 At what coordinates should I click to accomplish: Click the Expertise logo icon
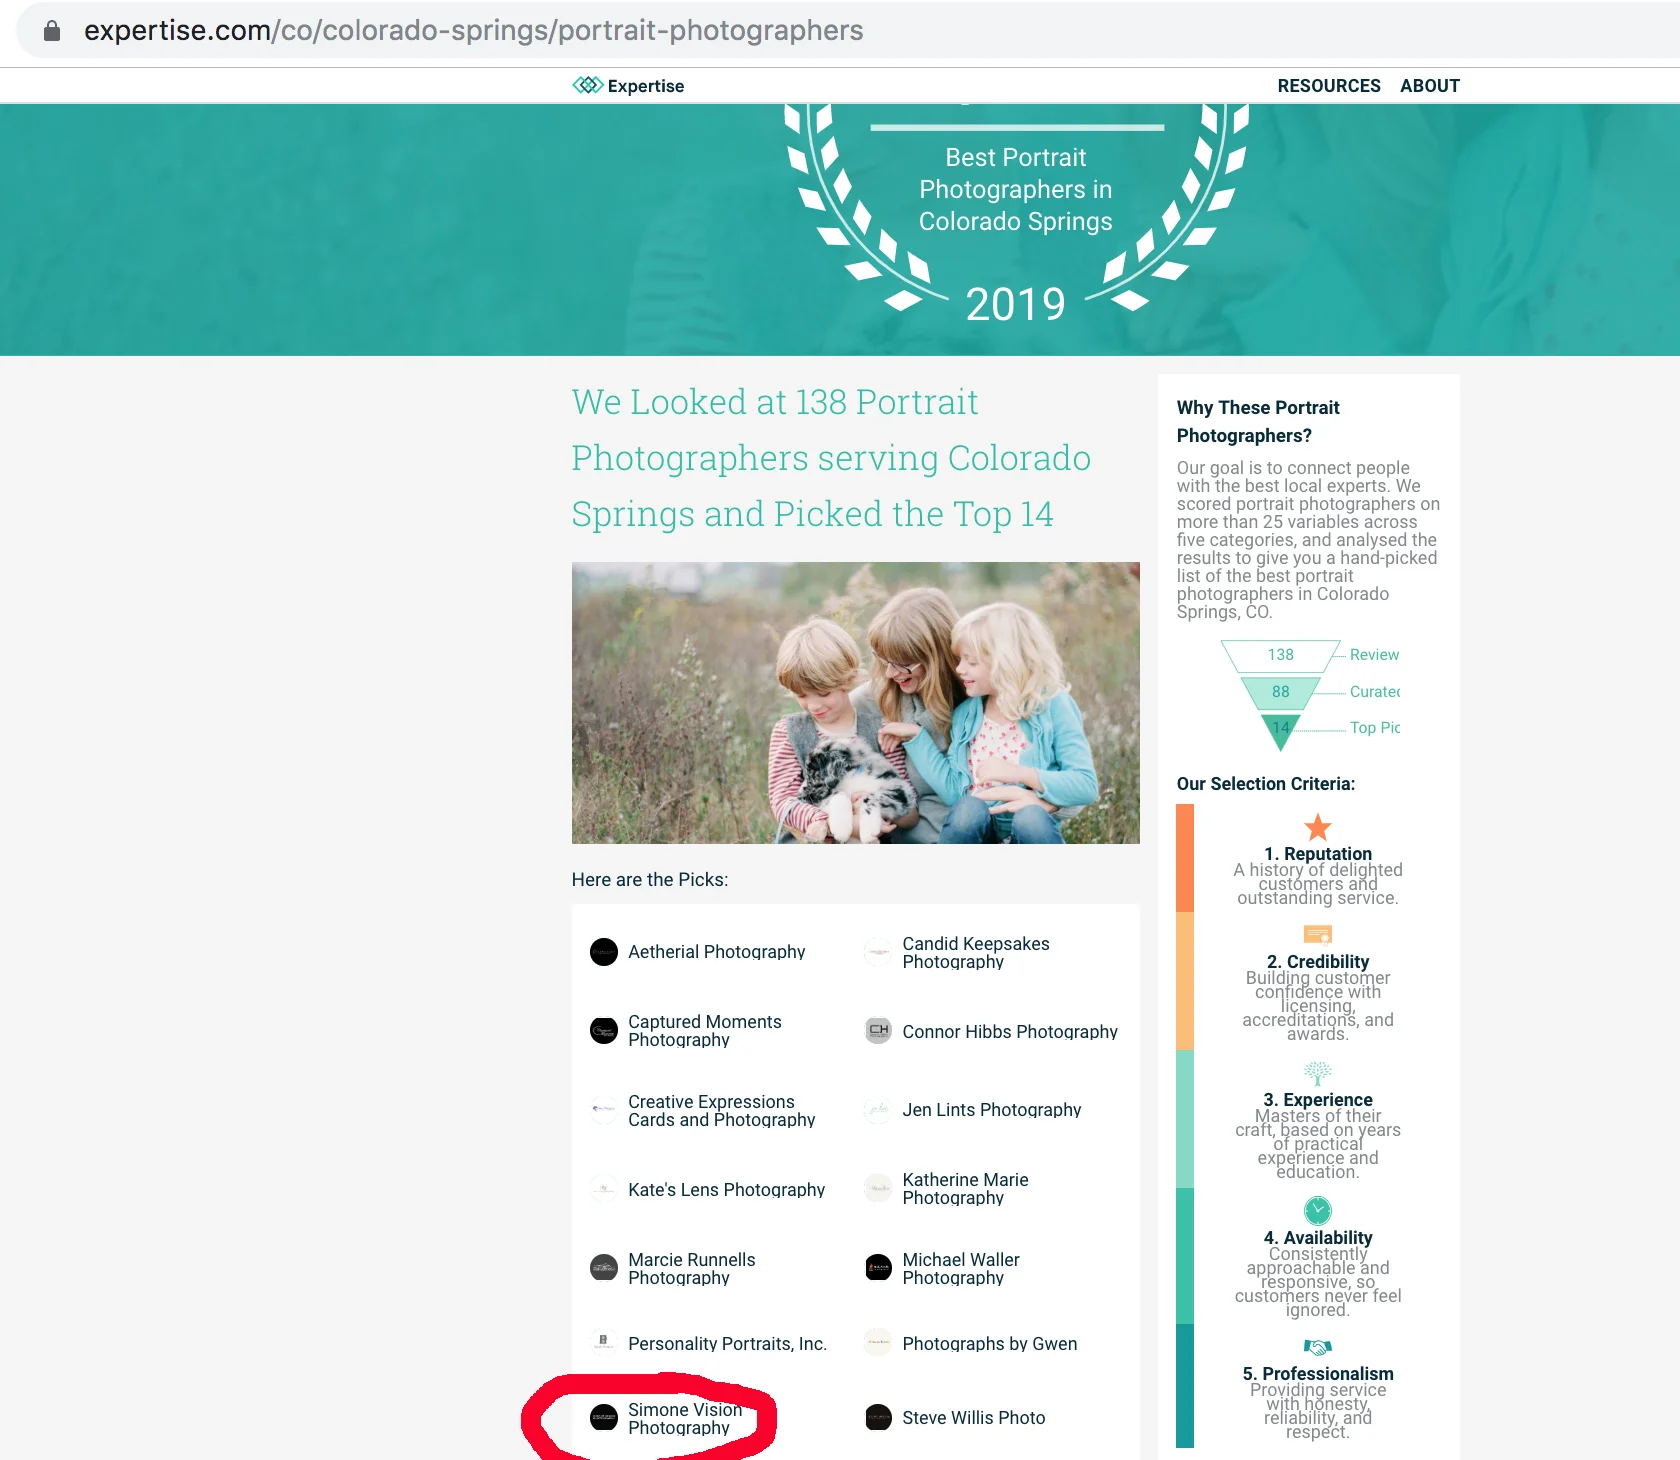[588, 85]
